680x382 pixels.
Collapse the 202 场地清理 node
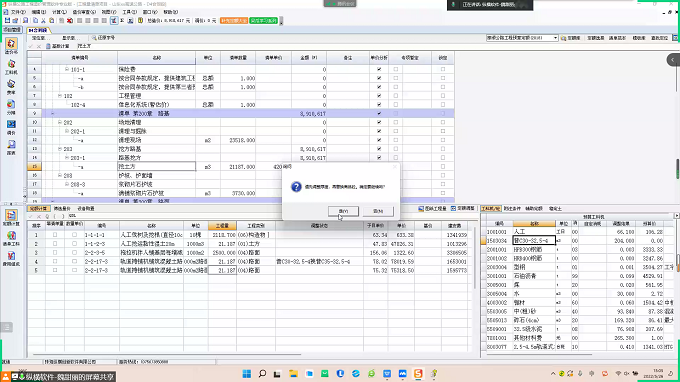pyautogui.click(x=60, y=122)
